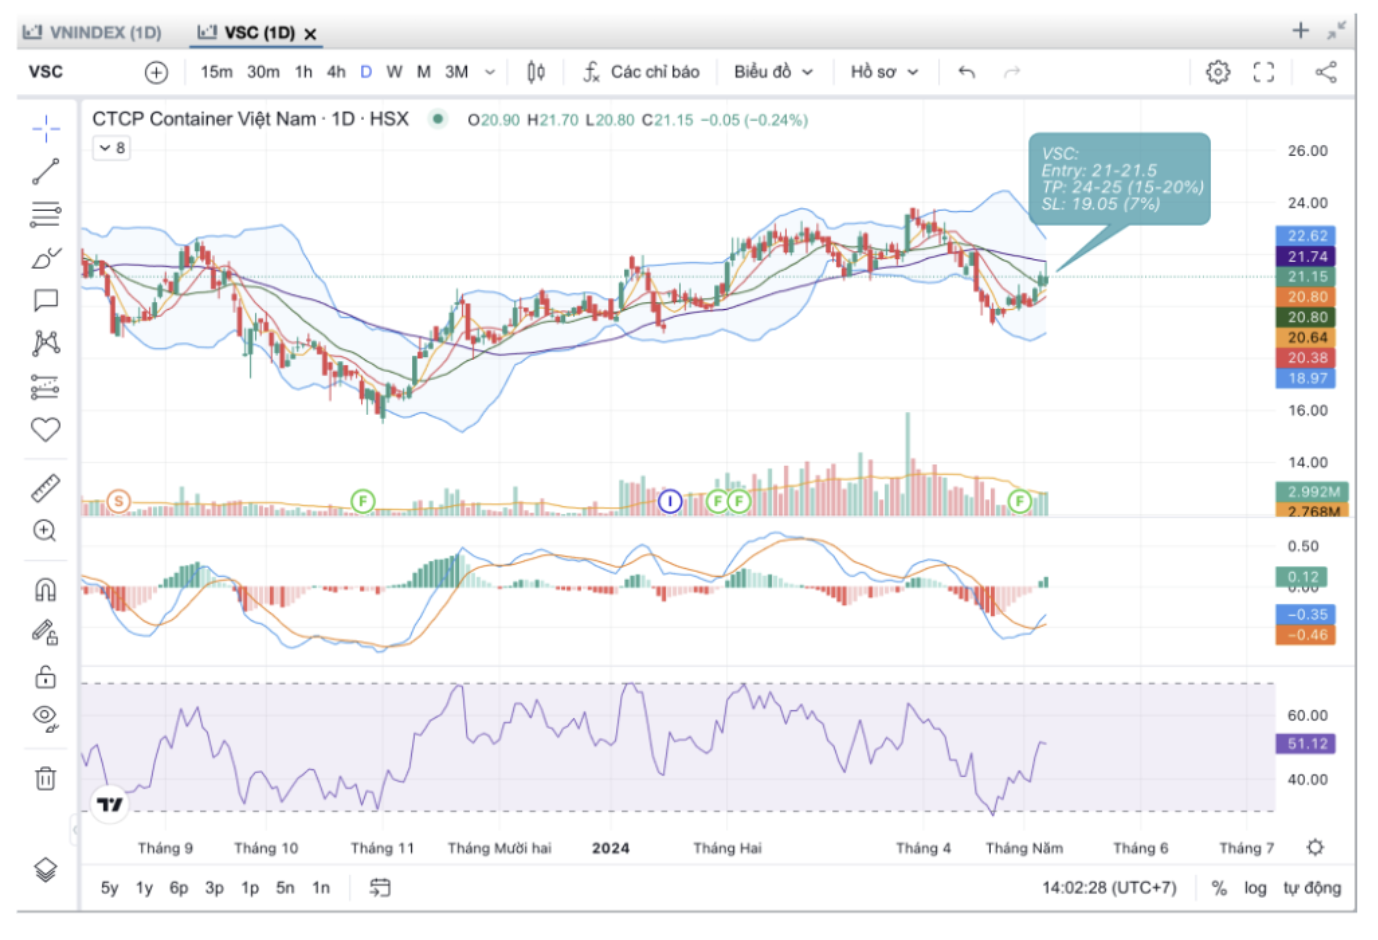Remove drawings with trash icon
Image resolution: width=1378 pixels, height=940 pixels.
45,778
